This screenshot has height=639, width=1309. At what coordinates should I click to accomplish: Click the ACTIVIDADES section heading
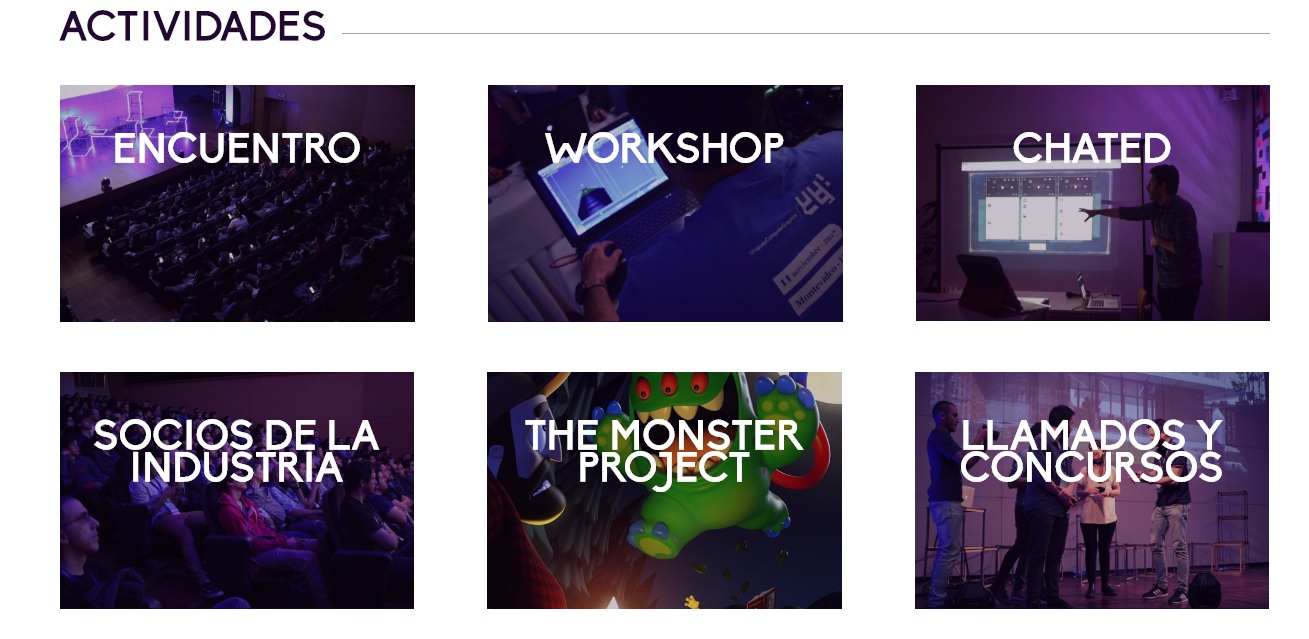(x=193, y=26)
